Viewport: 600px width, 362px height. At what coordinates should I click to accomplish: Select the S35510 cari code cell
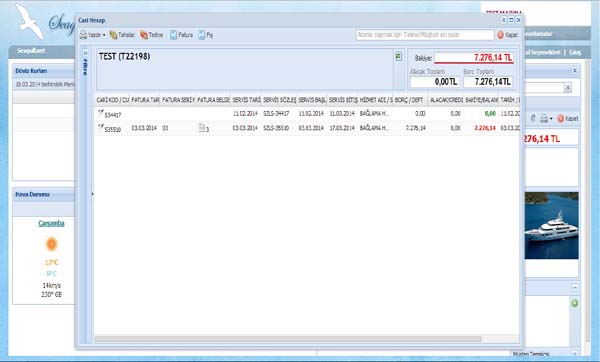(x=113, y=129)
